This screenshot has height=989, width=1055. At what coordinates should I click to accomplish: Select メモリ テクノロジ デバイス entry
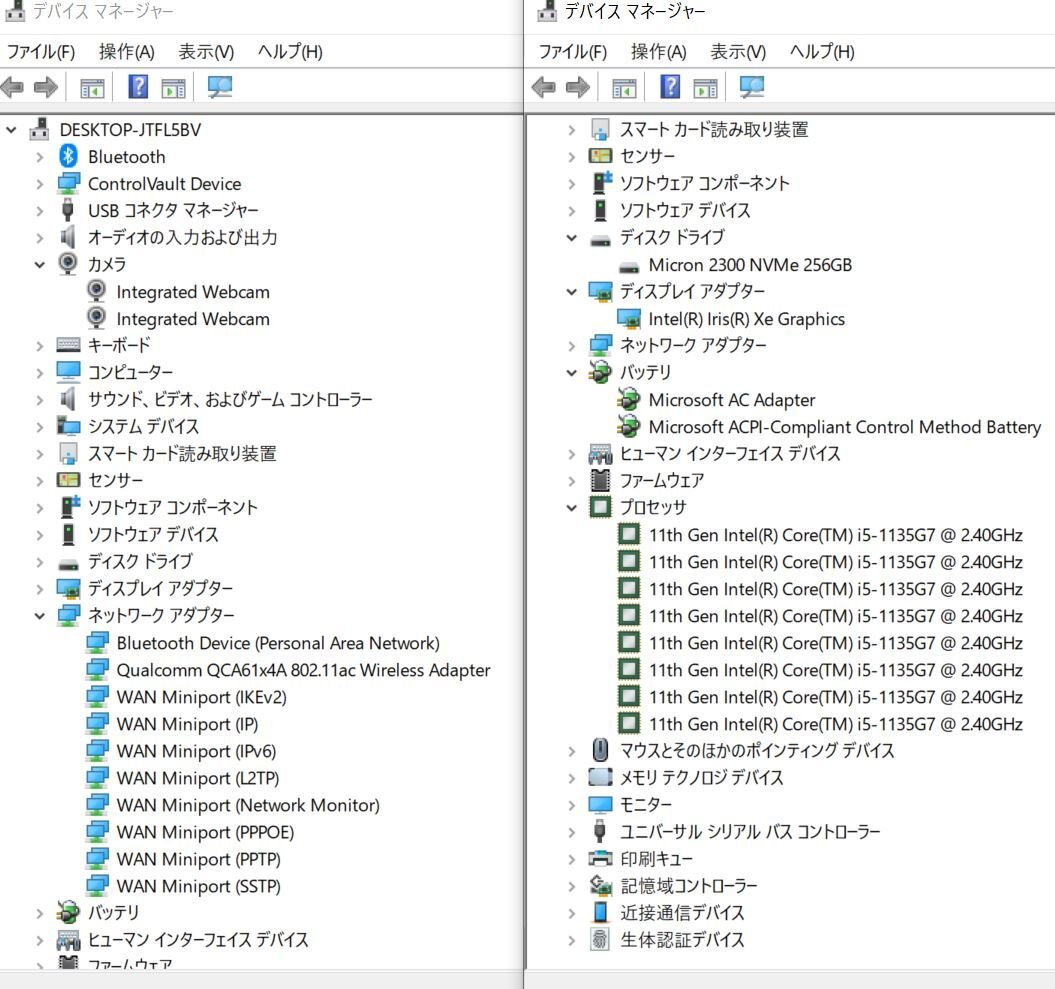(701, 777)
